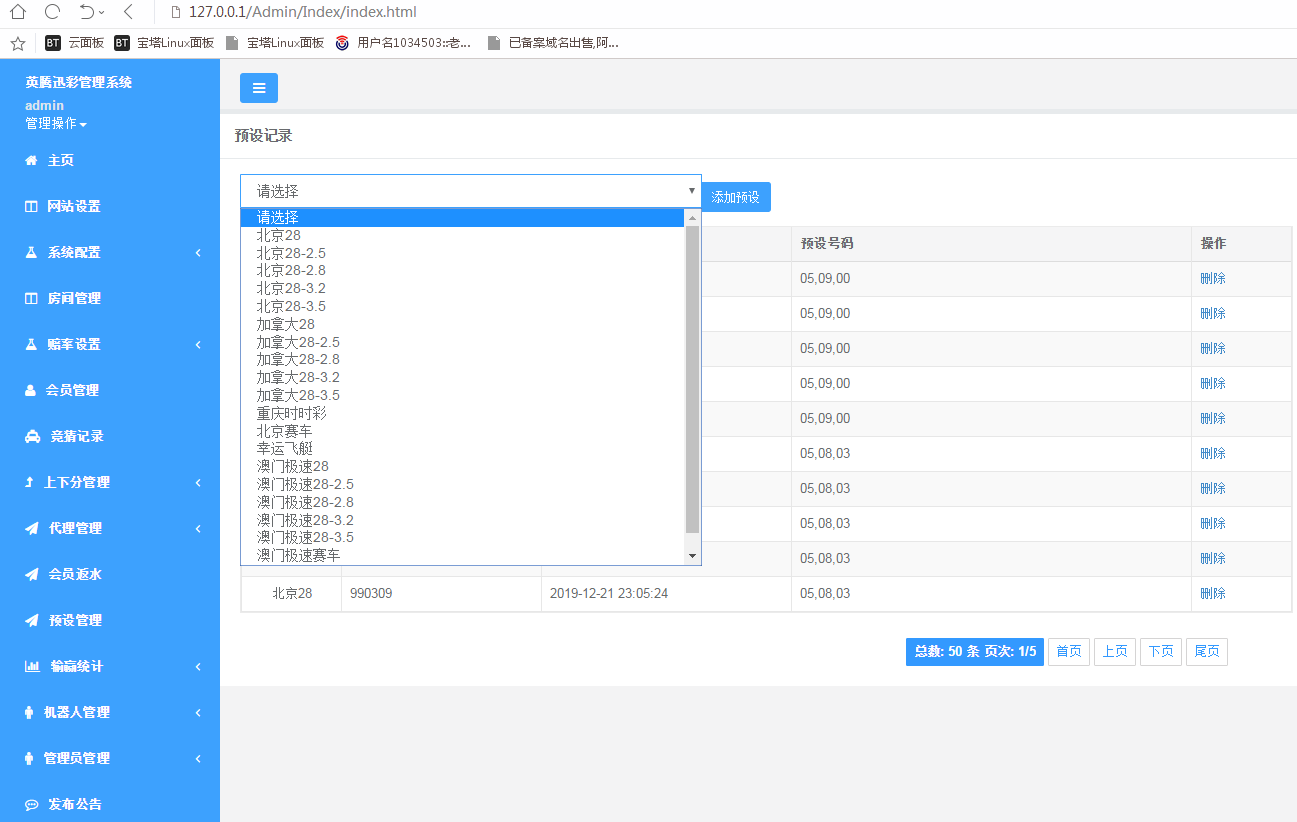
Task: Expand the 赔率设置 submenu chevron
Action: click(x=197, y=344)
